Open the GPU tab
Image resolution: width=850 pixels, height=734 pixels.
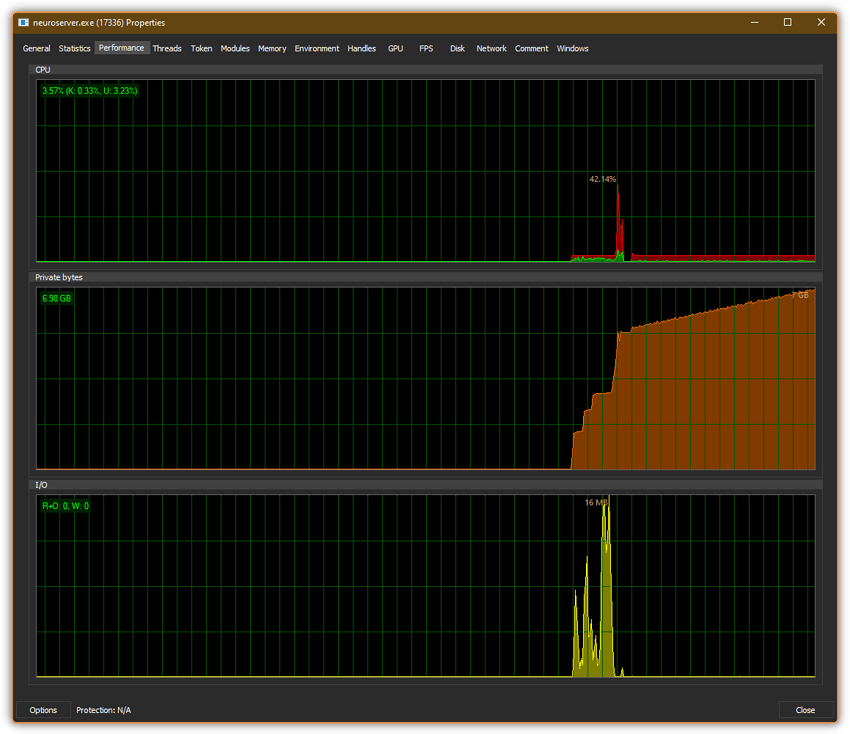395,48
